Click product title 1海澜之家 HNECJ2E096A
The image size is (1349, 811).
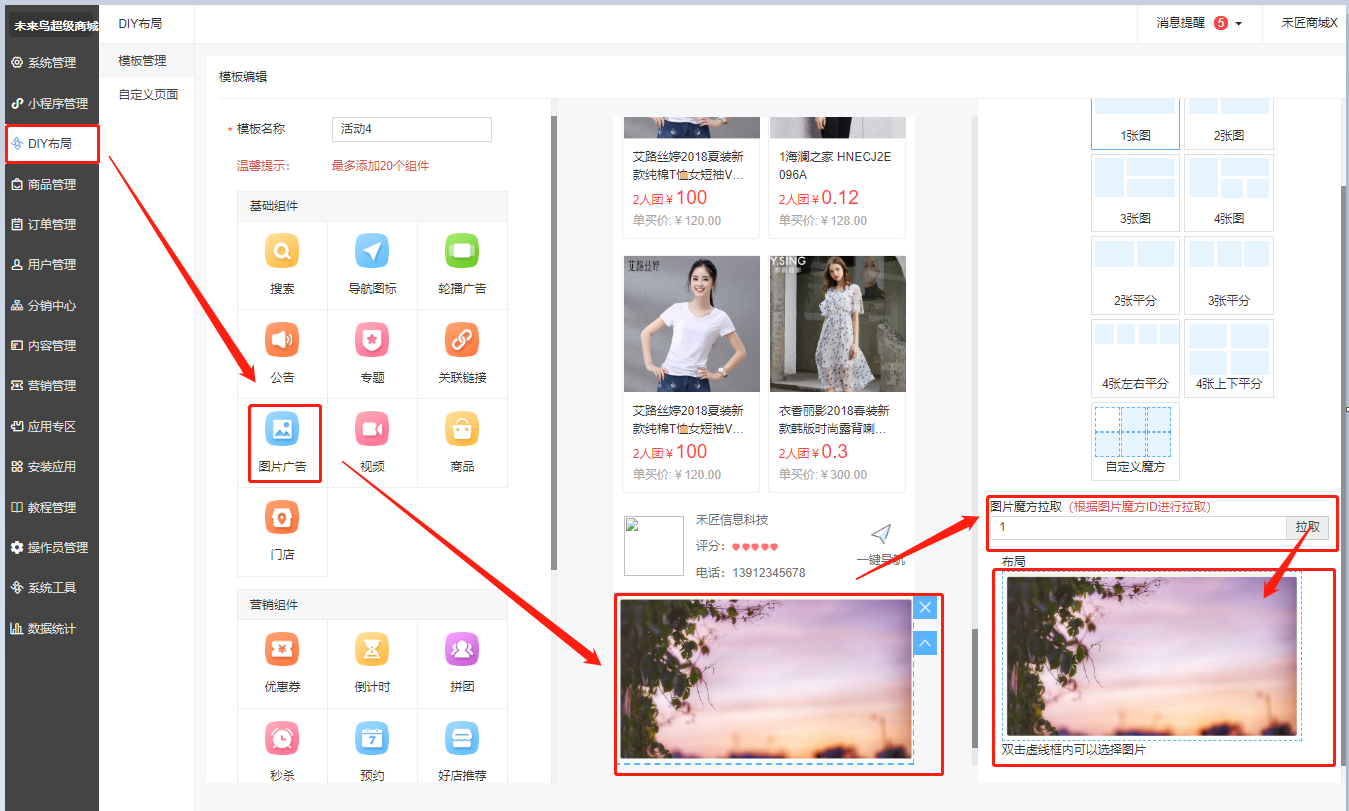836,165
